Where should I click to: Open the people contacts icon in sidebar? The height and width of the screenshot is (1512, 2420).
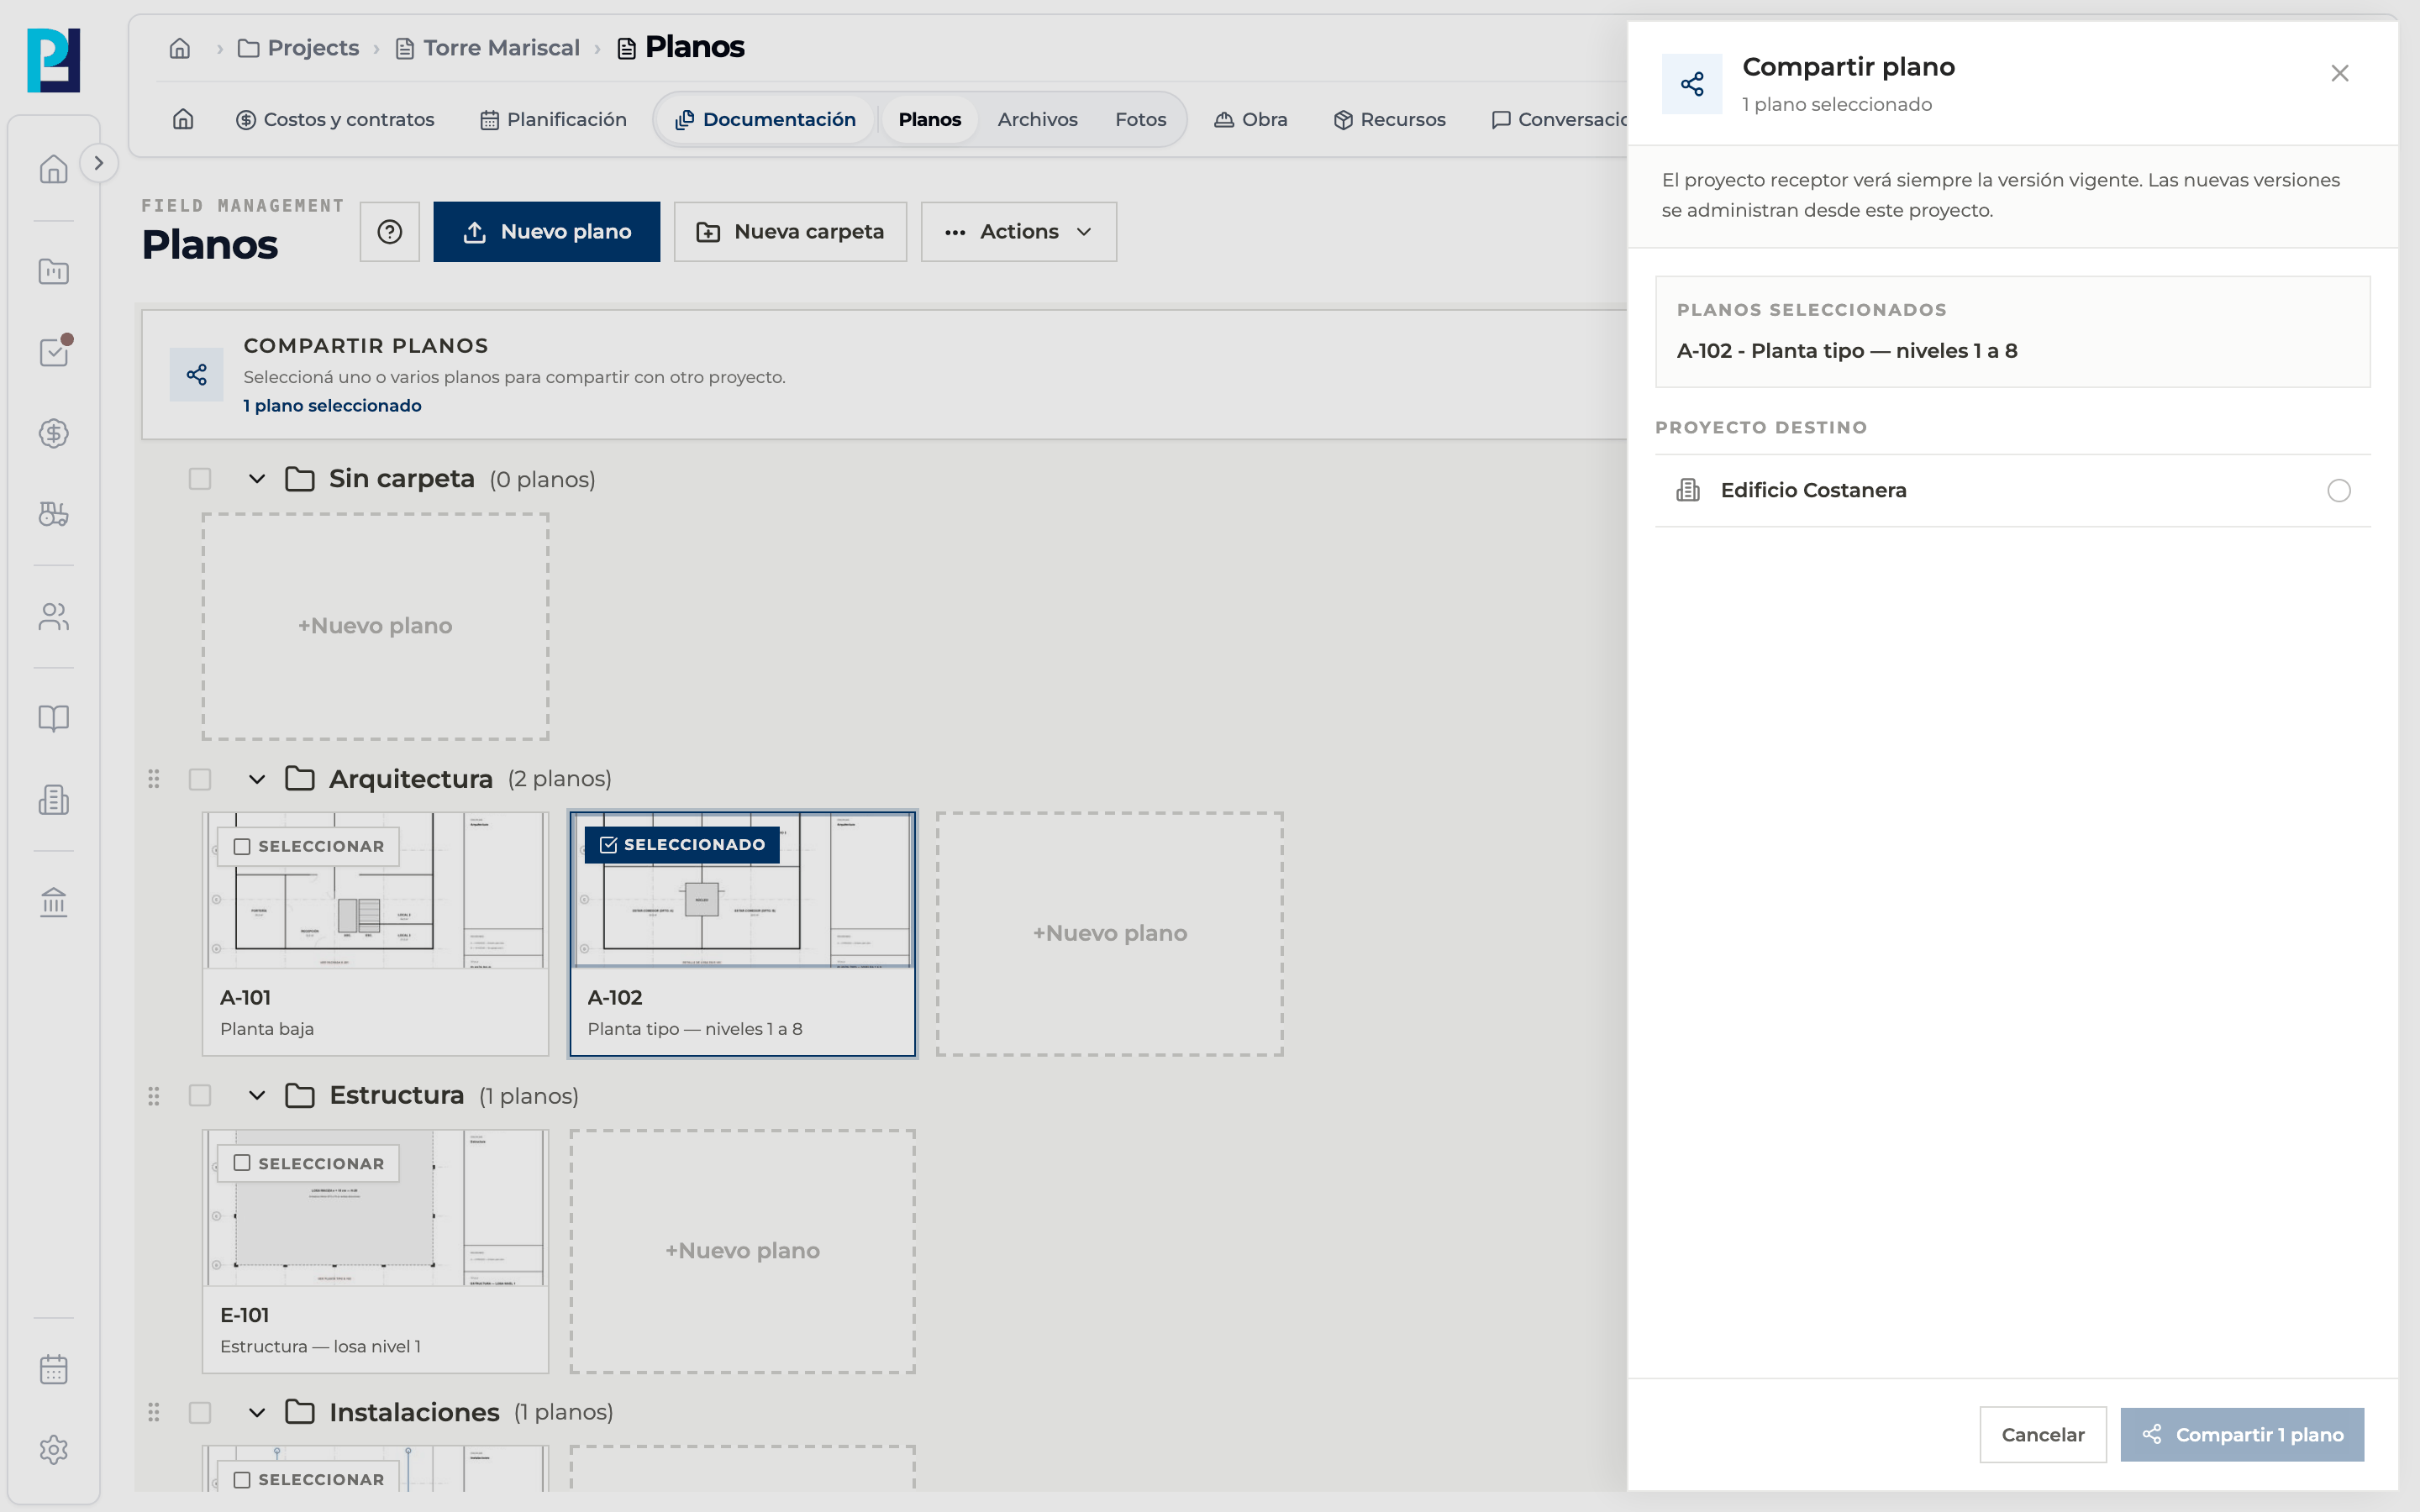[x=53, y=617]
